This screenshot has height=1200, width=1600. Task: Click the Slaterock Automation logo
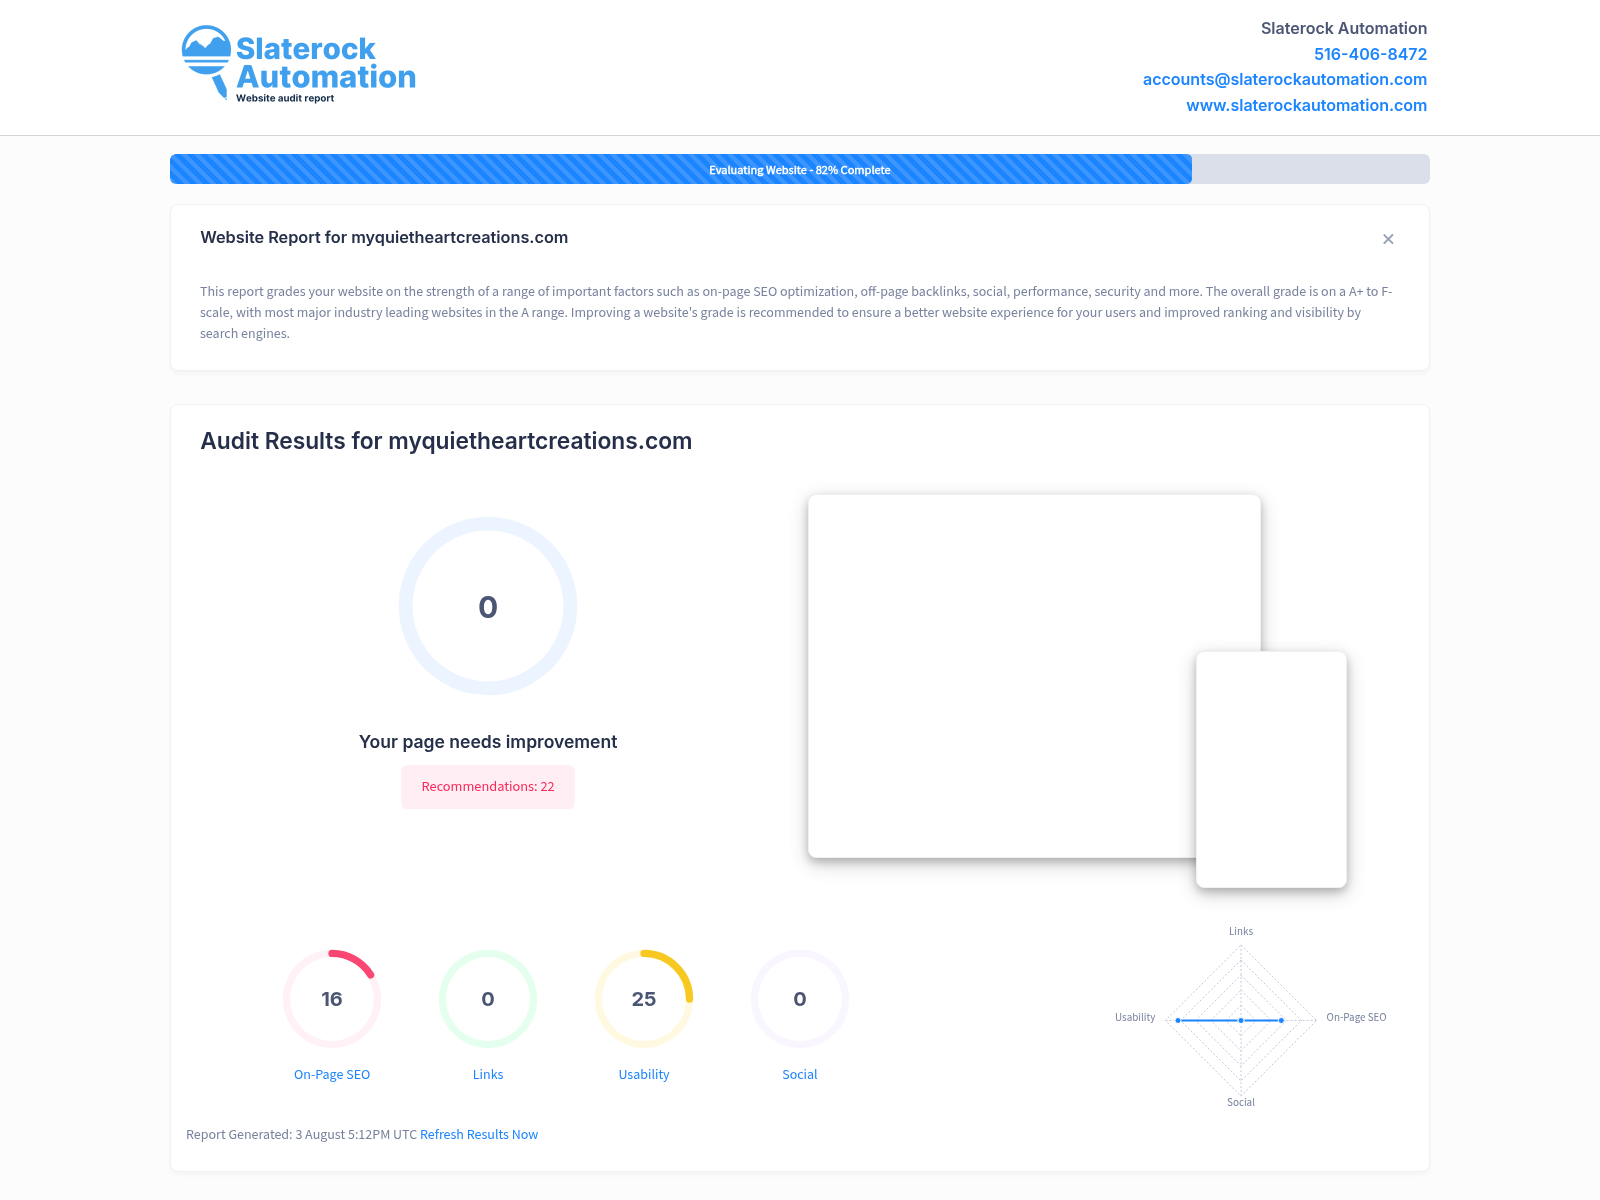298,65
